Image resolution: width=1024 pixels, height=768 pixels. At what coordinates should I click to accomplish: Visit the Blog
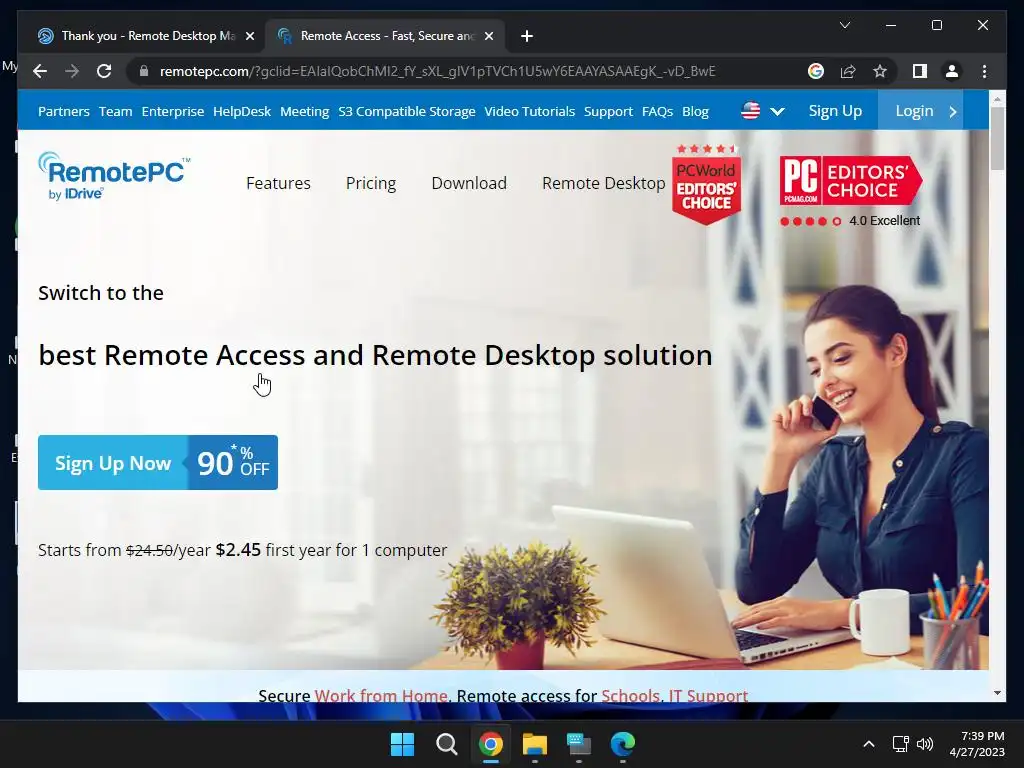(696, 112)
